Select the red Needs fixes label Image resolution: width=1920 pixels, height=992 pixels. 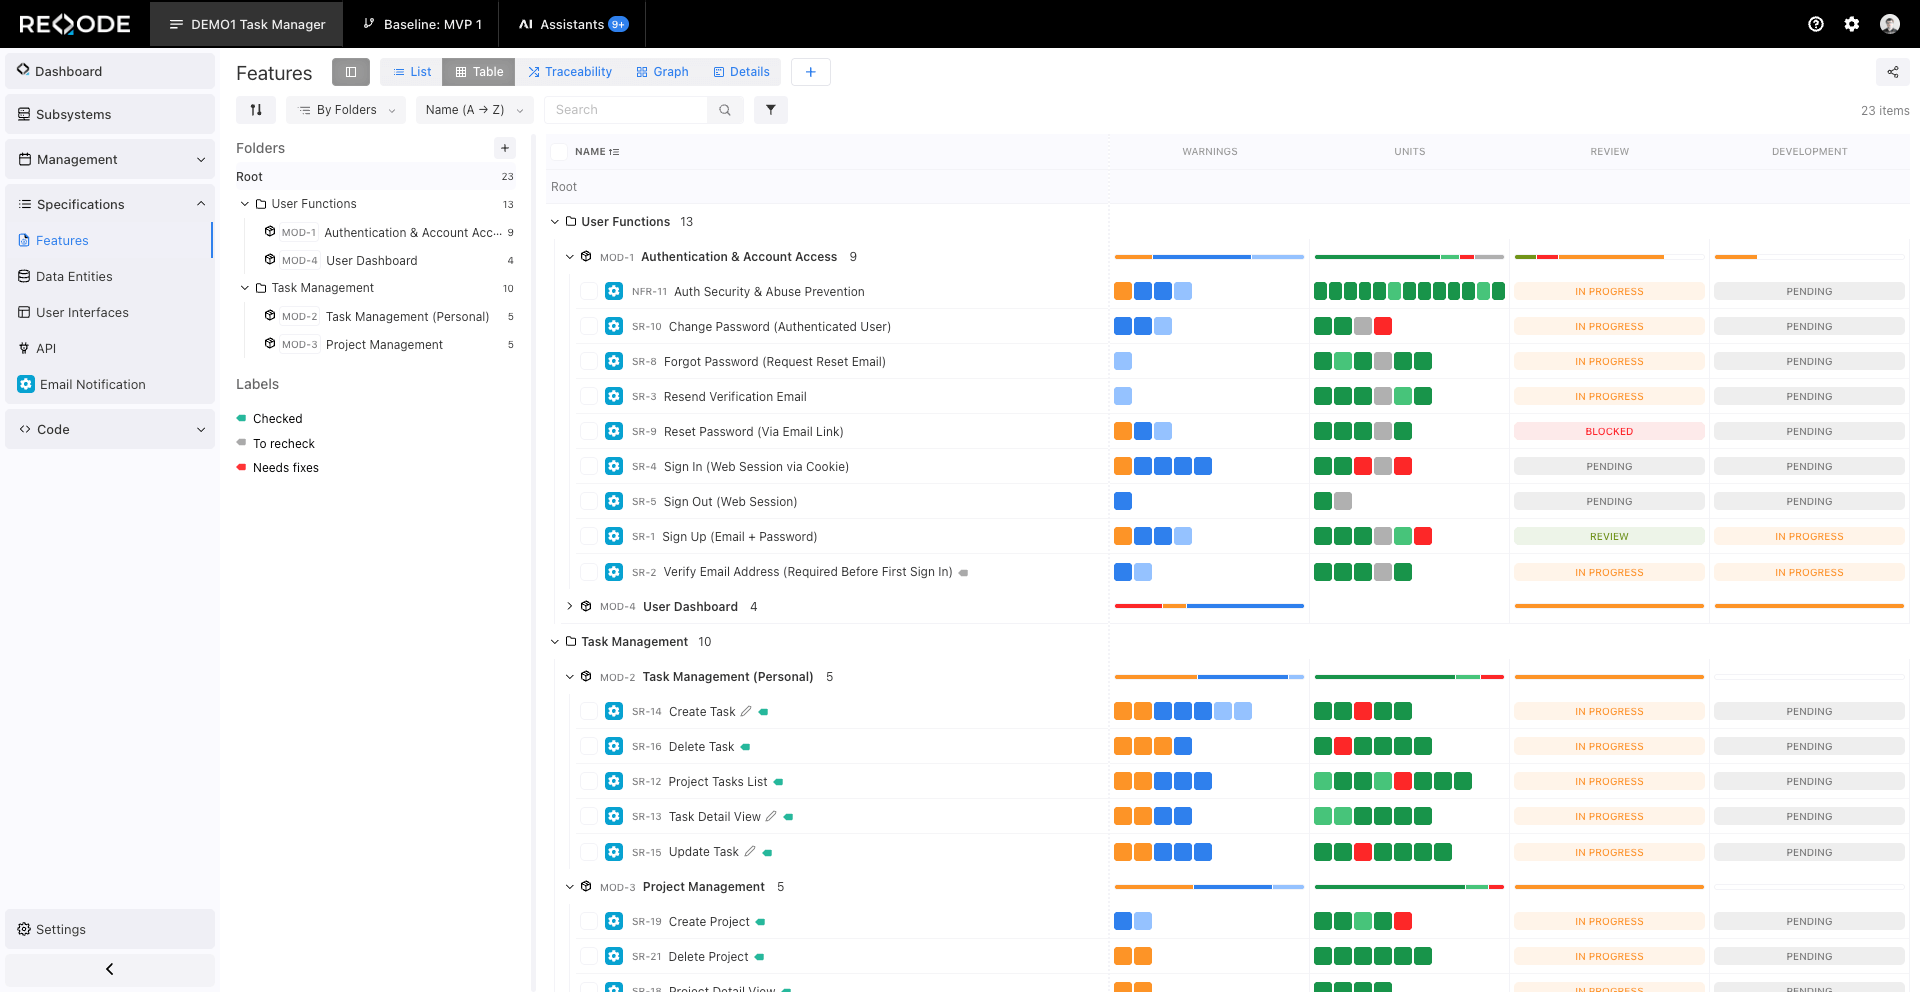[x=285, y=468]
